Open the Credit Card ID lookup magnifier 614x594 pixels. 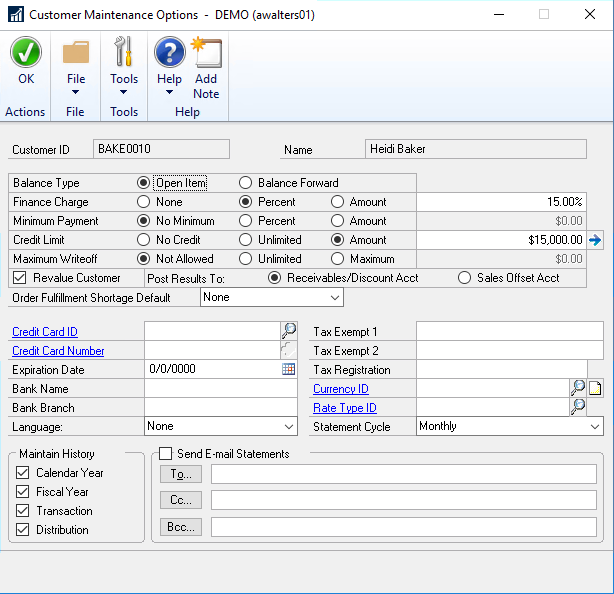289,331
